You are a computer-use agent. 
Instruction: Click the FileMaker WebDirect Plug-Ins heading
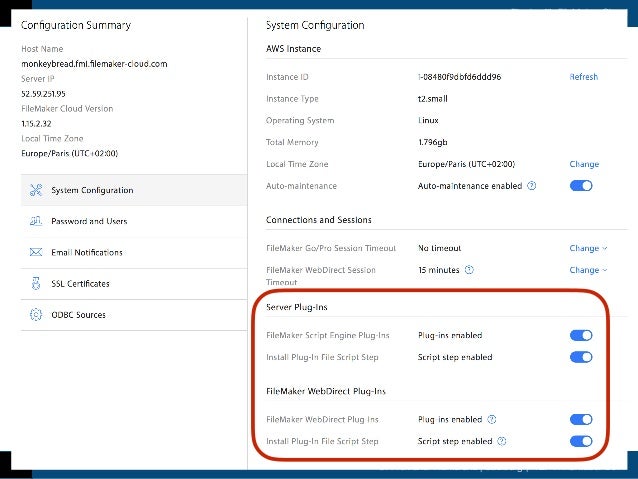(x=326, y=392)
